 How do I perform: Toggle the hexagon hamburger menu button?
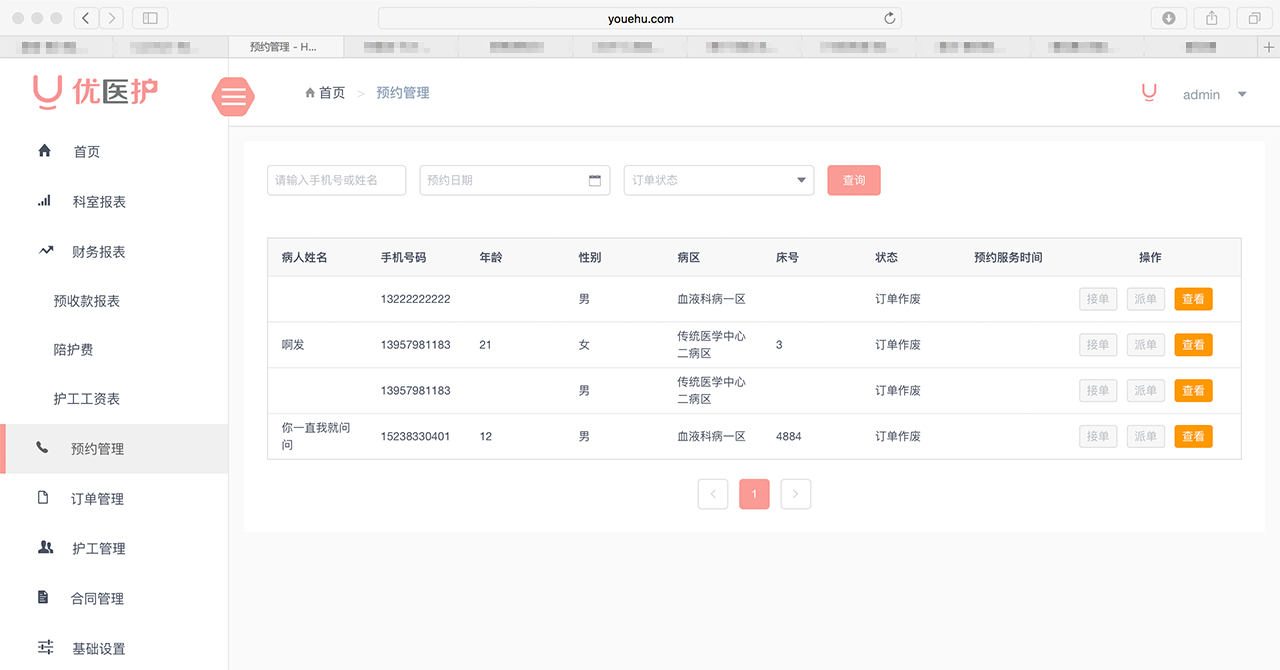tap(234, 97)
